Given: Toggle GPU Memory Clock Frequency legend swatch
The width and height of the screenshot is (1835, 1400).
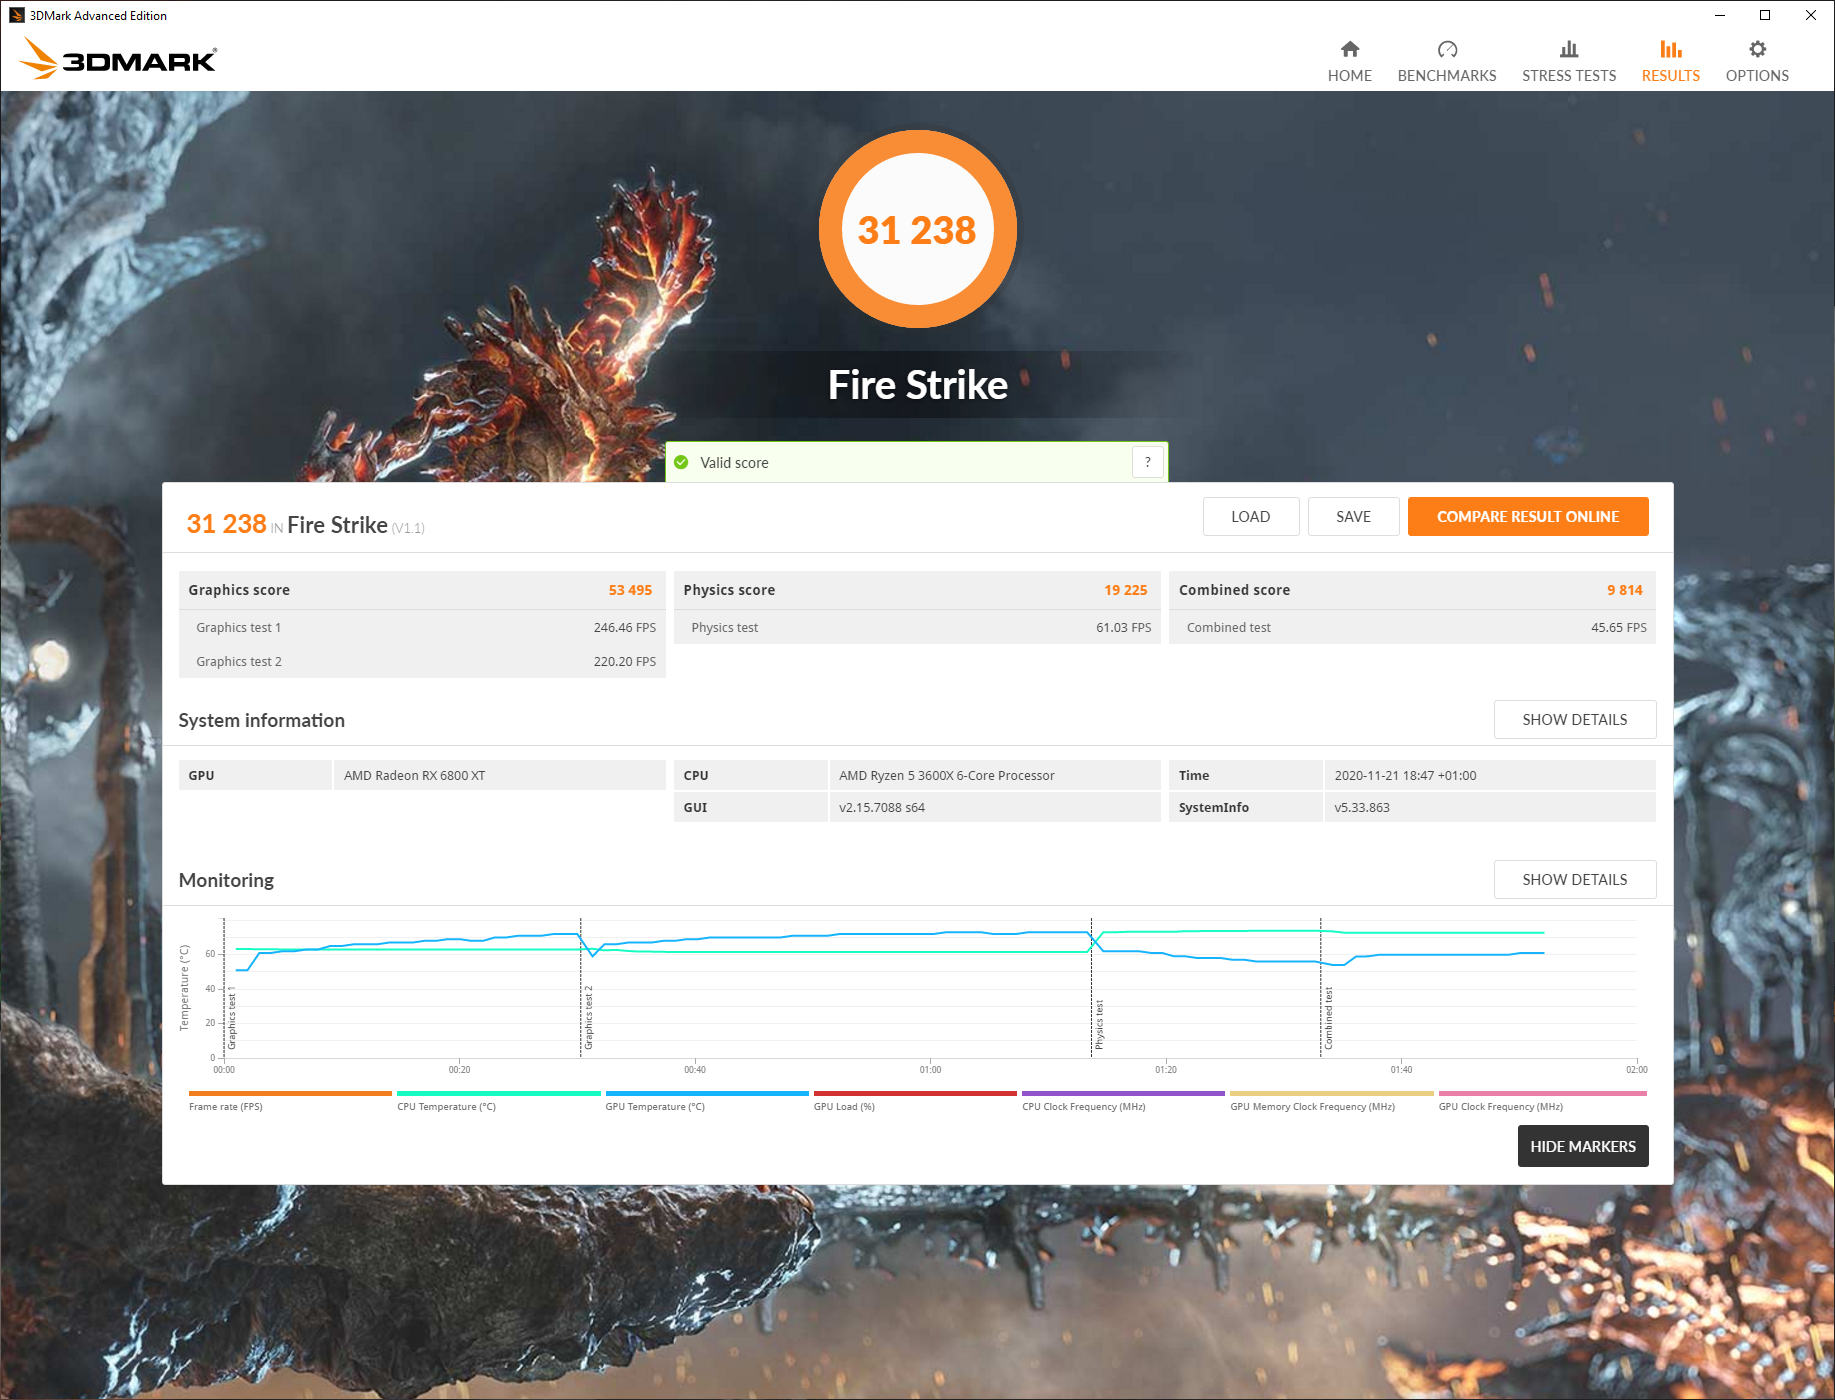Looking at the screenshot, I should click(x=1332, y=1094).
